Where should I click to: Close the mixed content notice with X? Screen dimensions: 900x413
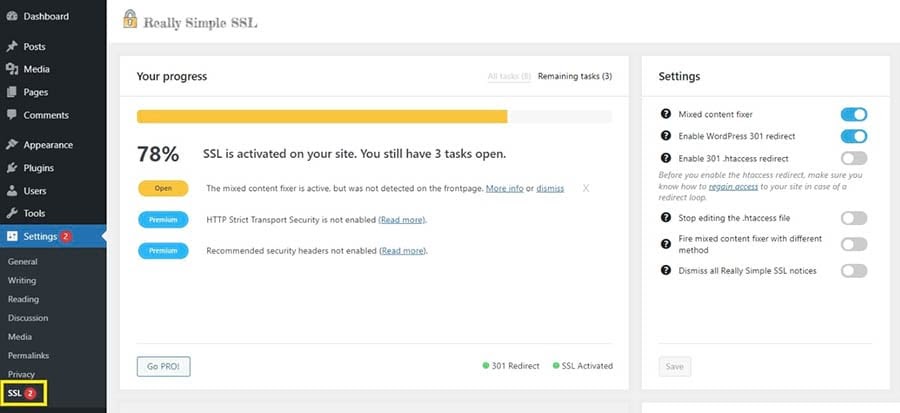tap(586, 188)
